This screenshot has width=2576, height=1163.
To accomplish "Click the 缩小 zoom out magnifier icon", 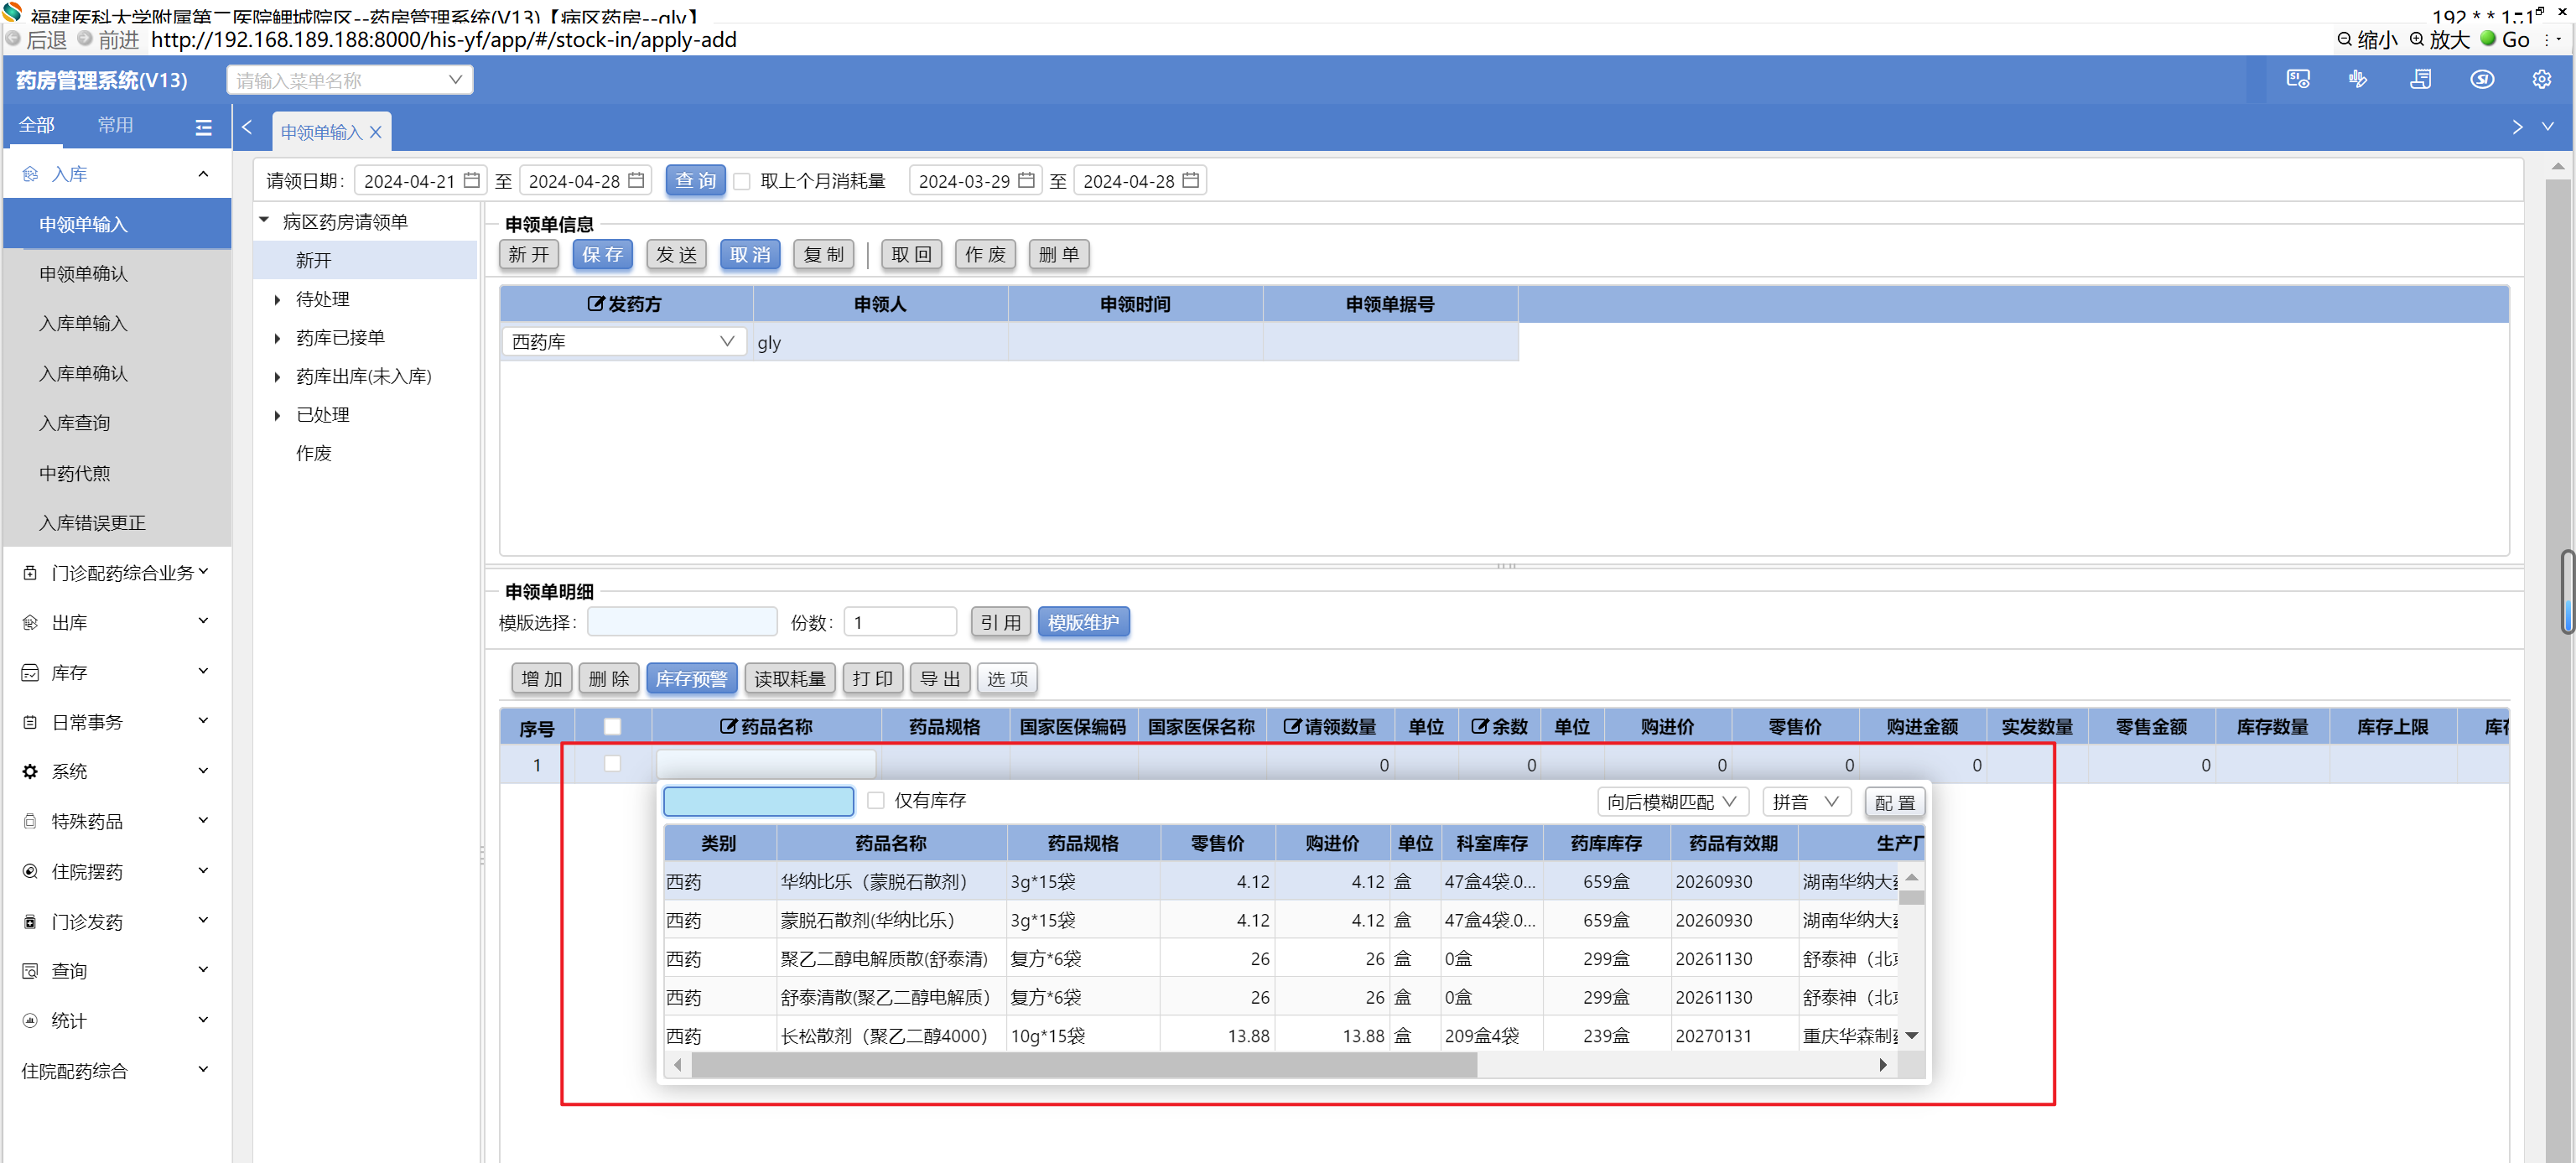I will coord(2344,40).
